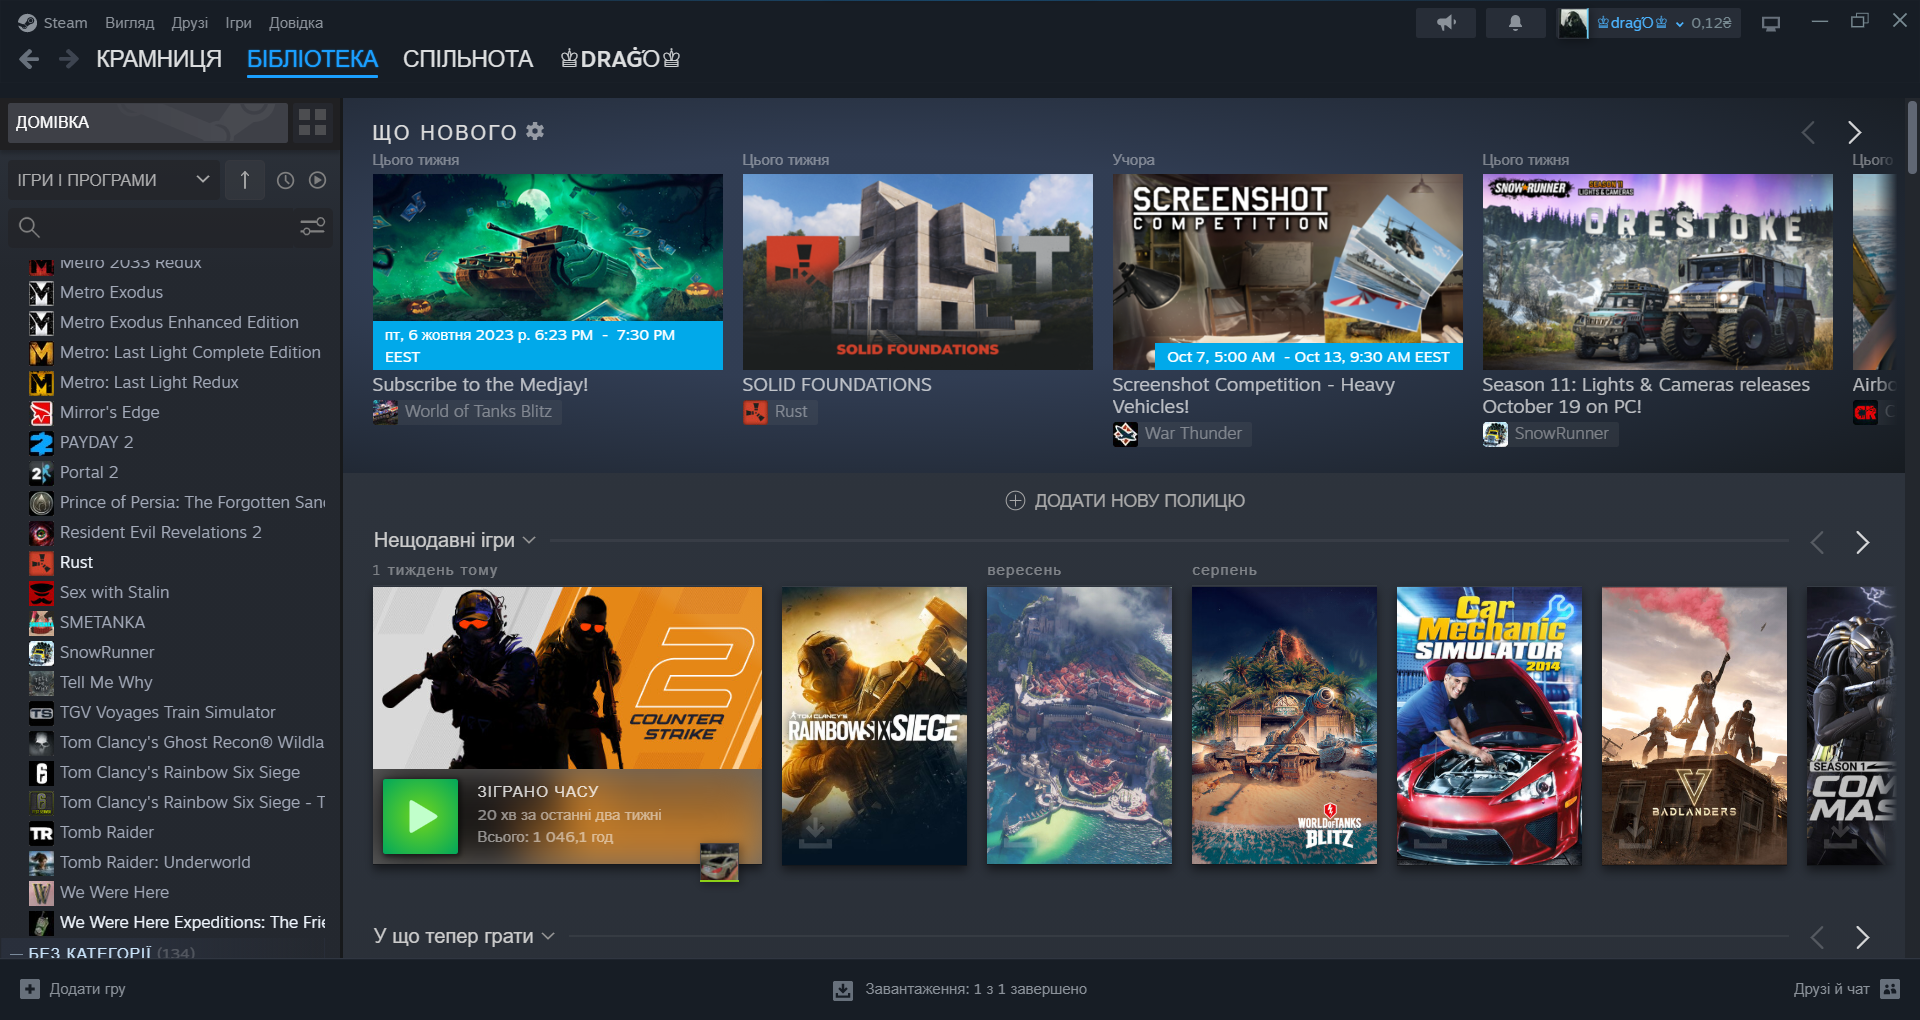Open the What's New settings gear
The width and height of the screenshot is (1920, 1020).
[536, 131]
